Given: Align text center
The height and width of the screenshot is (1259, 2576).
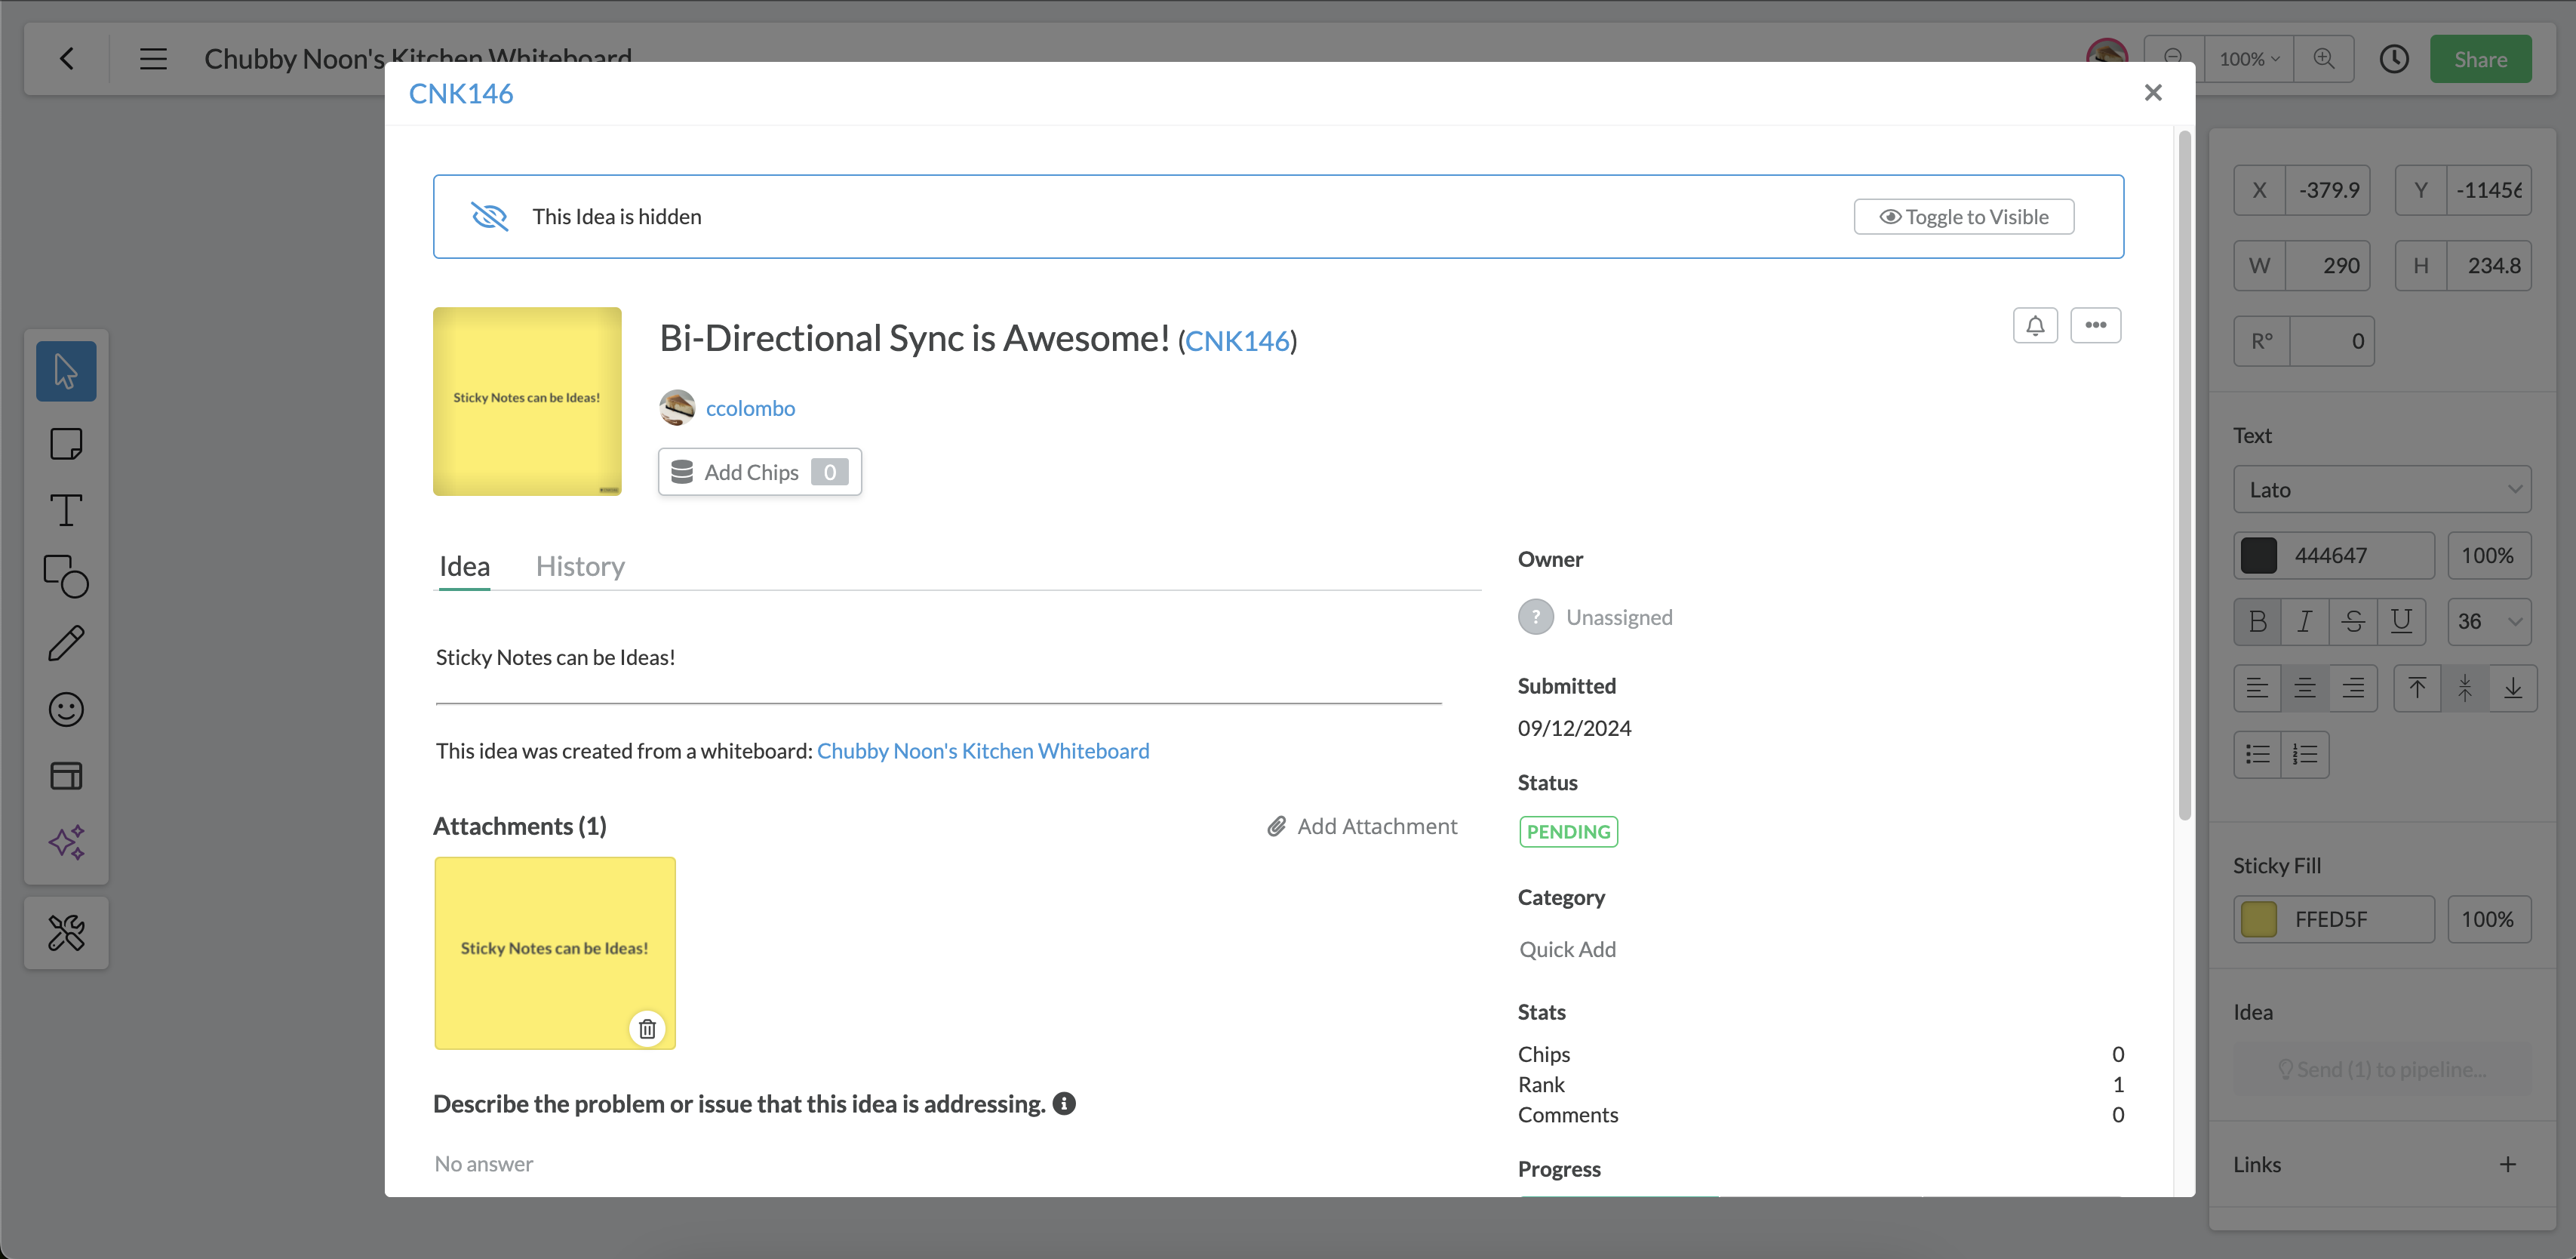Looking at the screenshot, I should pos(2305,687).
